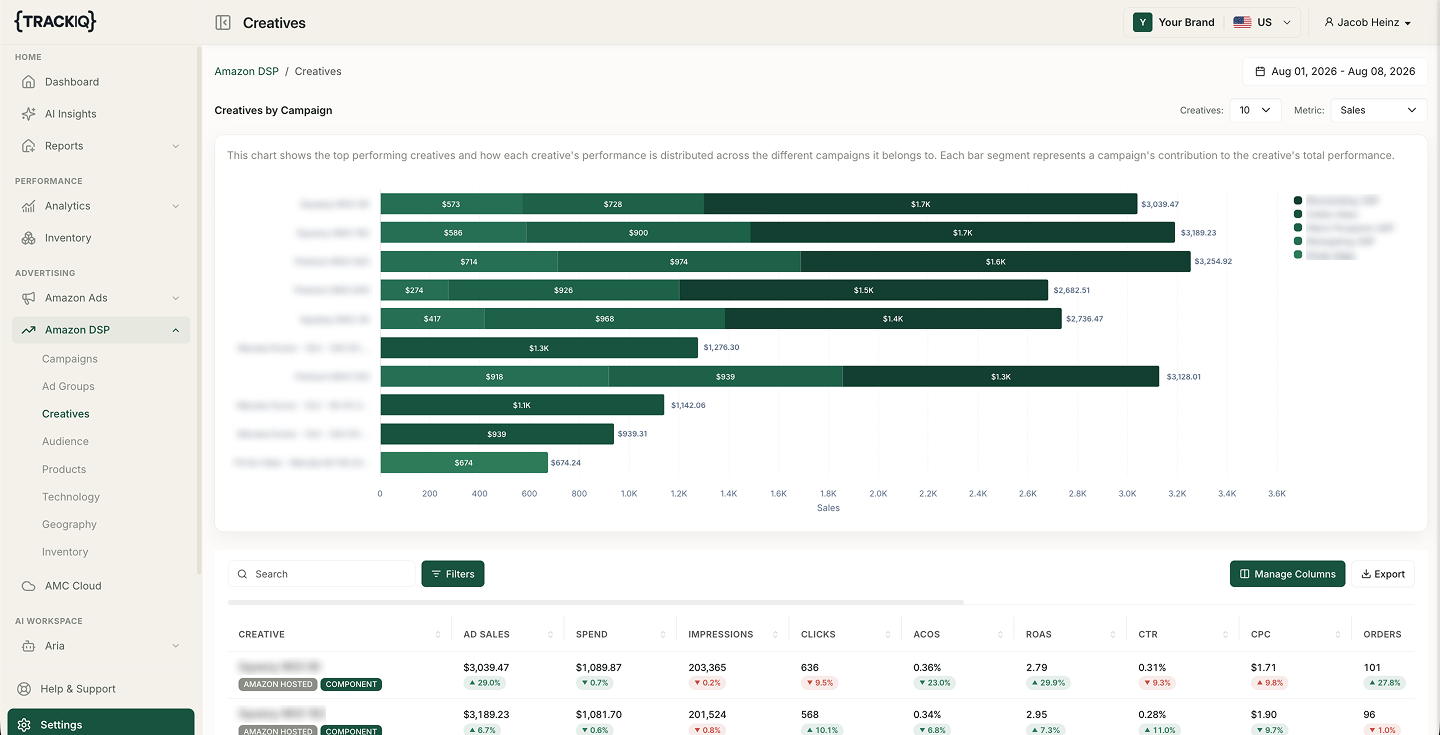
Task: Open Help & Support icon
Action: pos(24,689)
